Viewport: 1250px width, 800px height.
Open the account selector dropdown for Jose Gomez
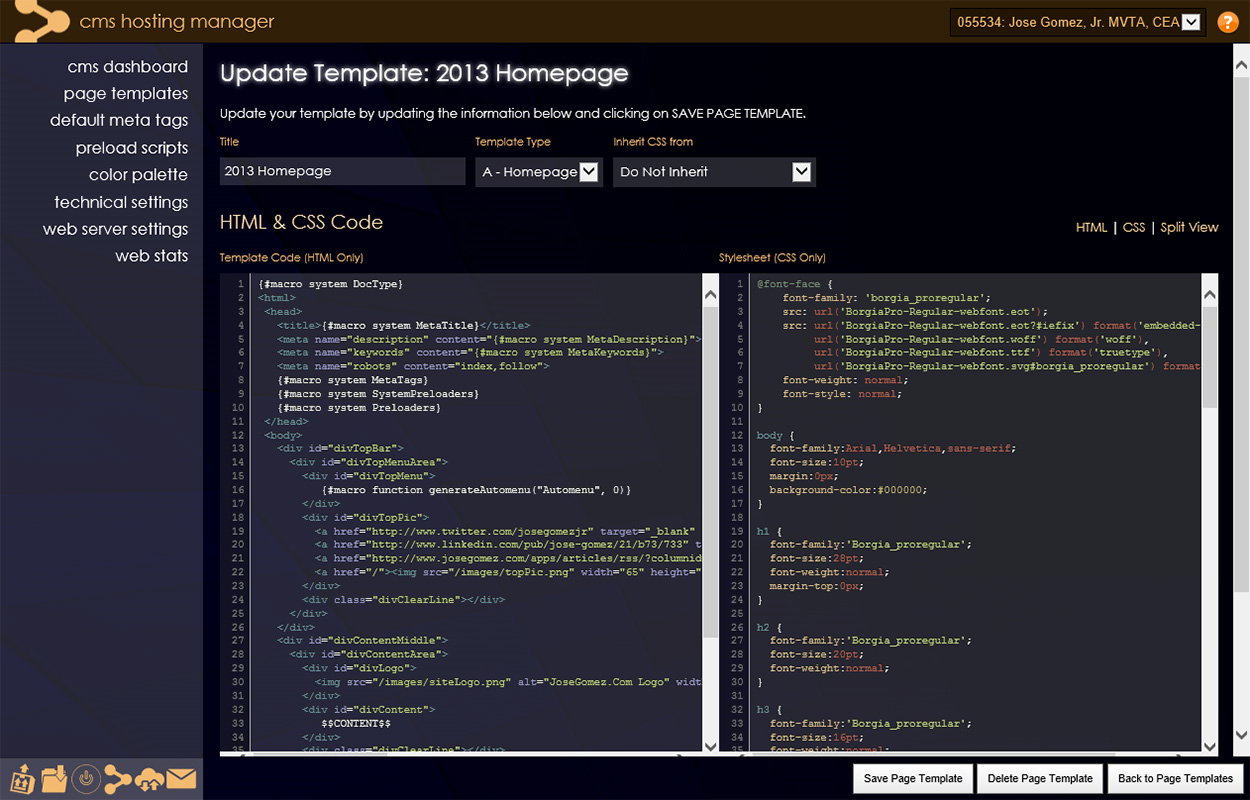pos(1077,22)
